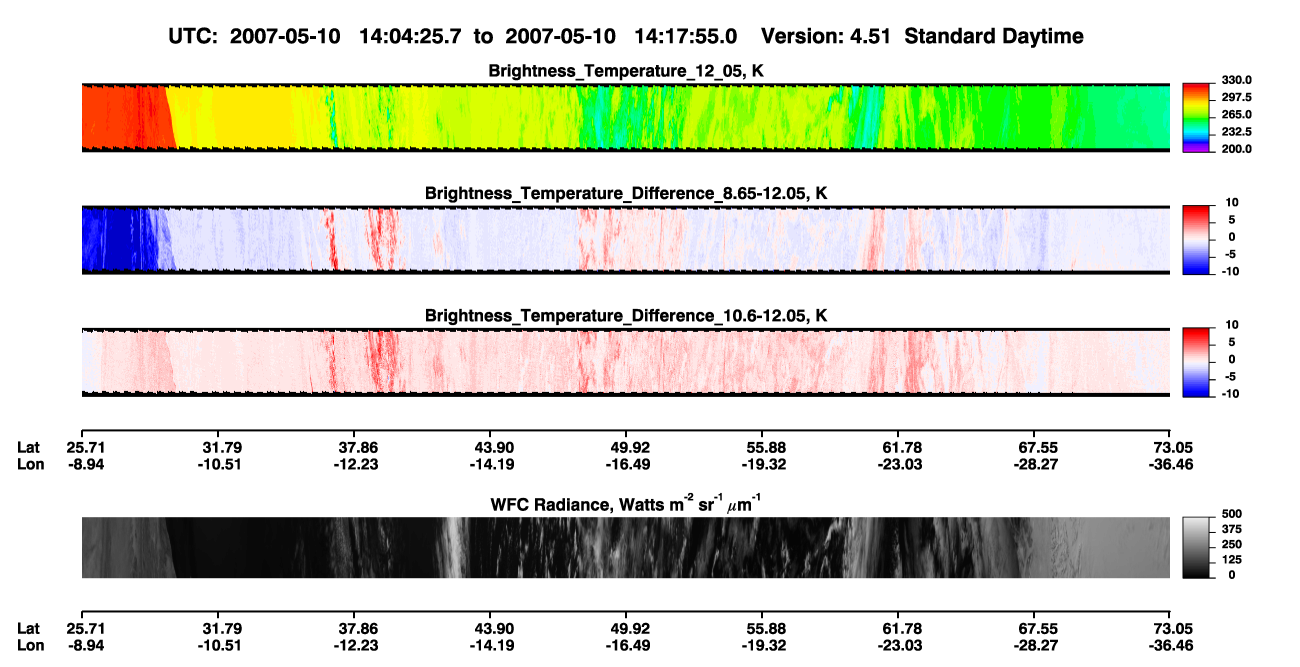Screen dimensions: 1300x667
Task: Click the 'Version: 4.51 Standard Daytime' text
Action: coord(922,36)
